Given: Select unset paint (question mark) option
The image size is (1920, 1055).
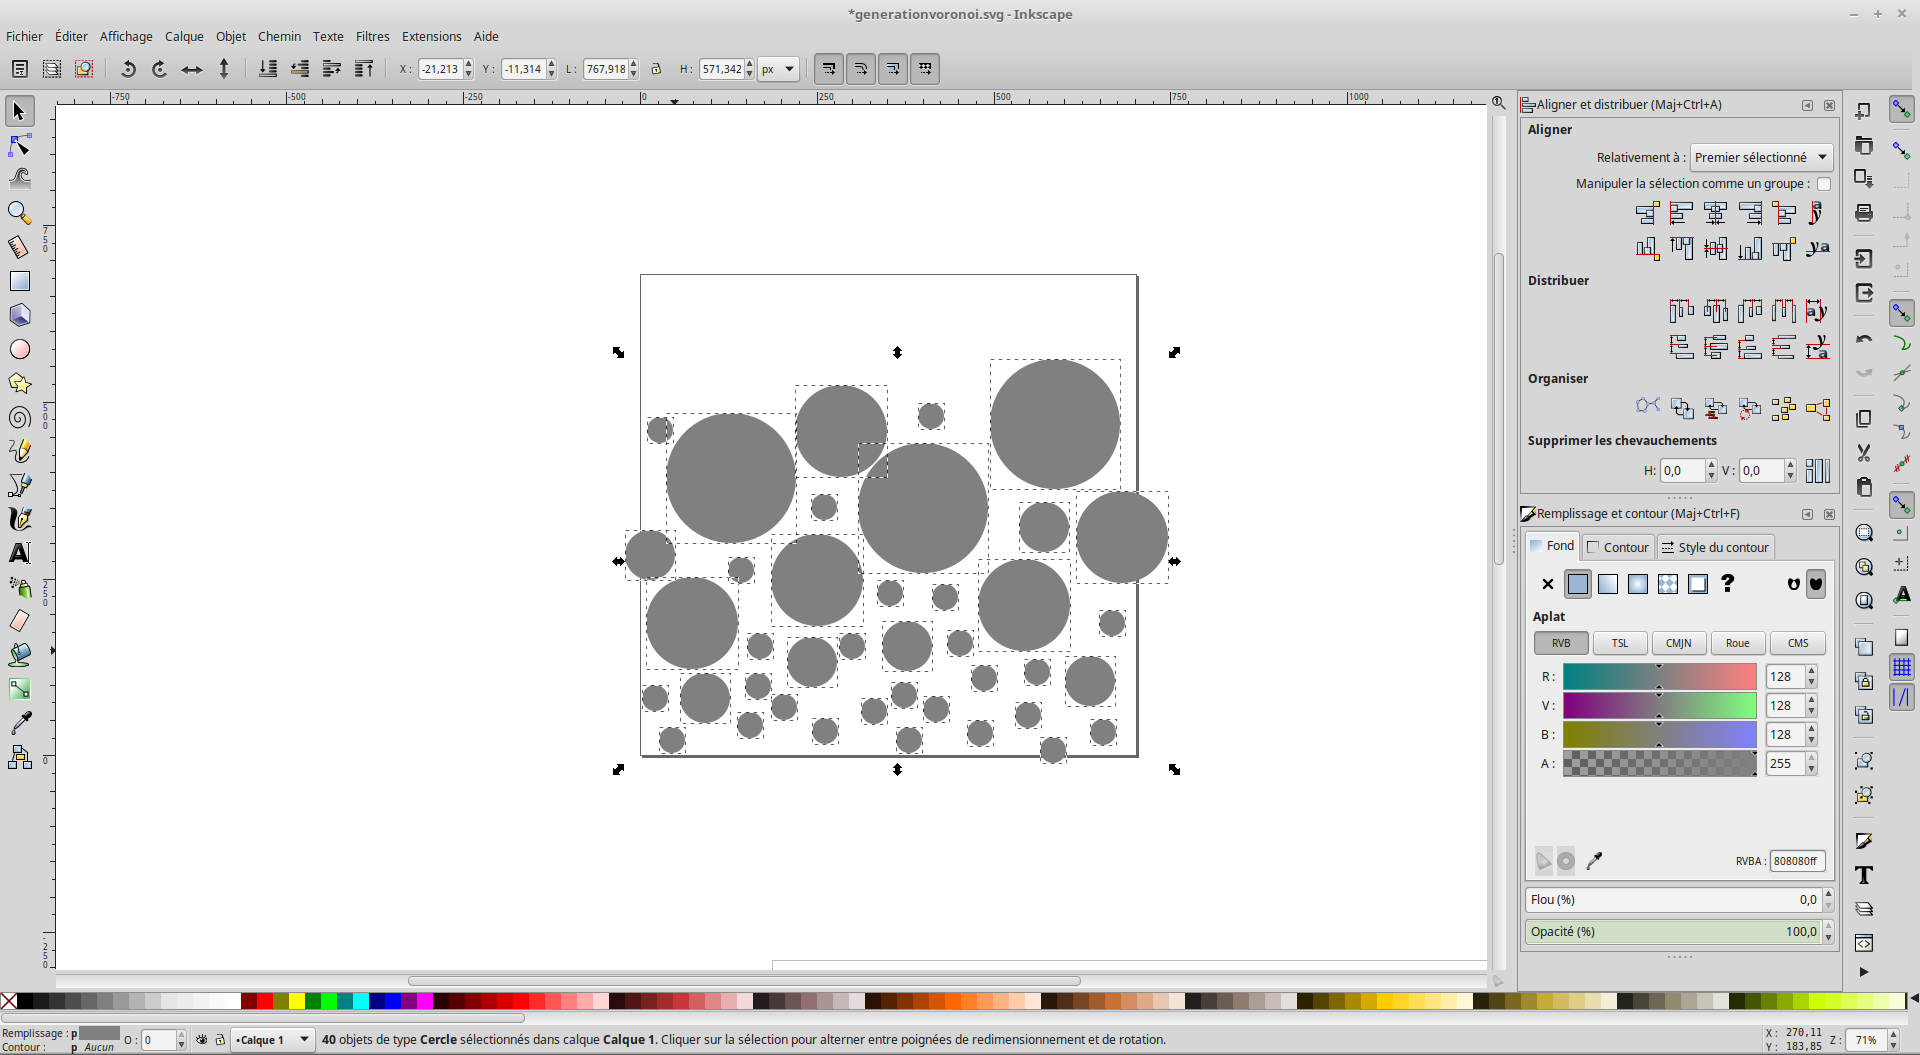Looking at the screenshot, I should pyautogui.click(x=1727, y=584).
